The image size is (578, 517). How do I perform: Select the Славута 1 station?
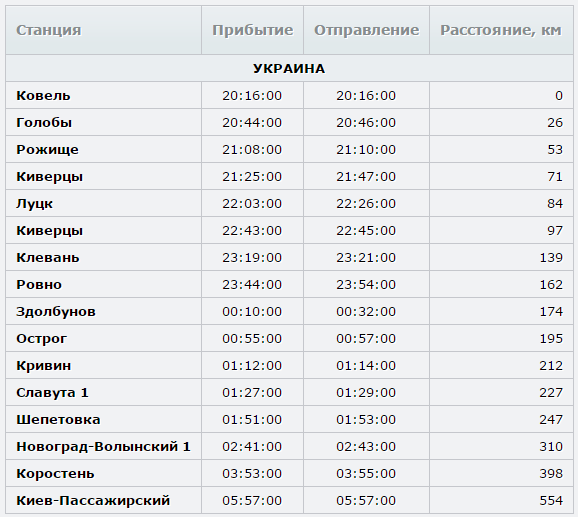[52, 393]
